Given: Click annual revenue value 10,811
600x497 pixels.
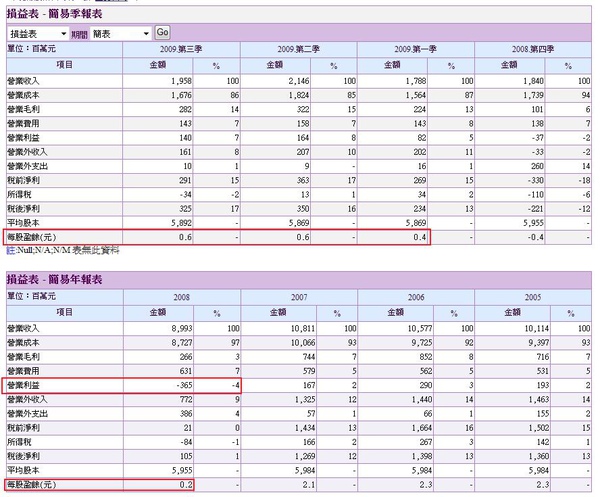Looking at the screenshot, I should 303,328.
